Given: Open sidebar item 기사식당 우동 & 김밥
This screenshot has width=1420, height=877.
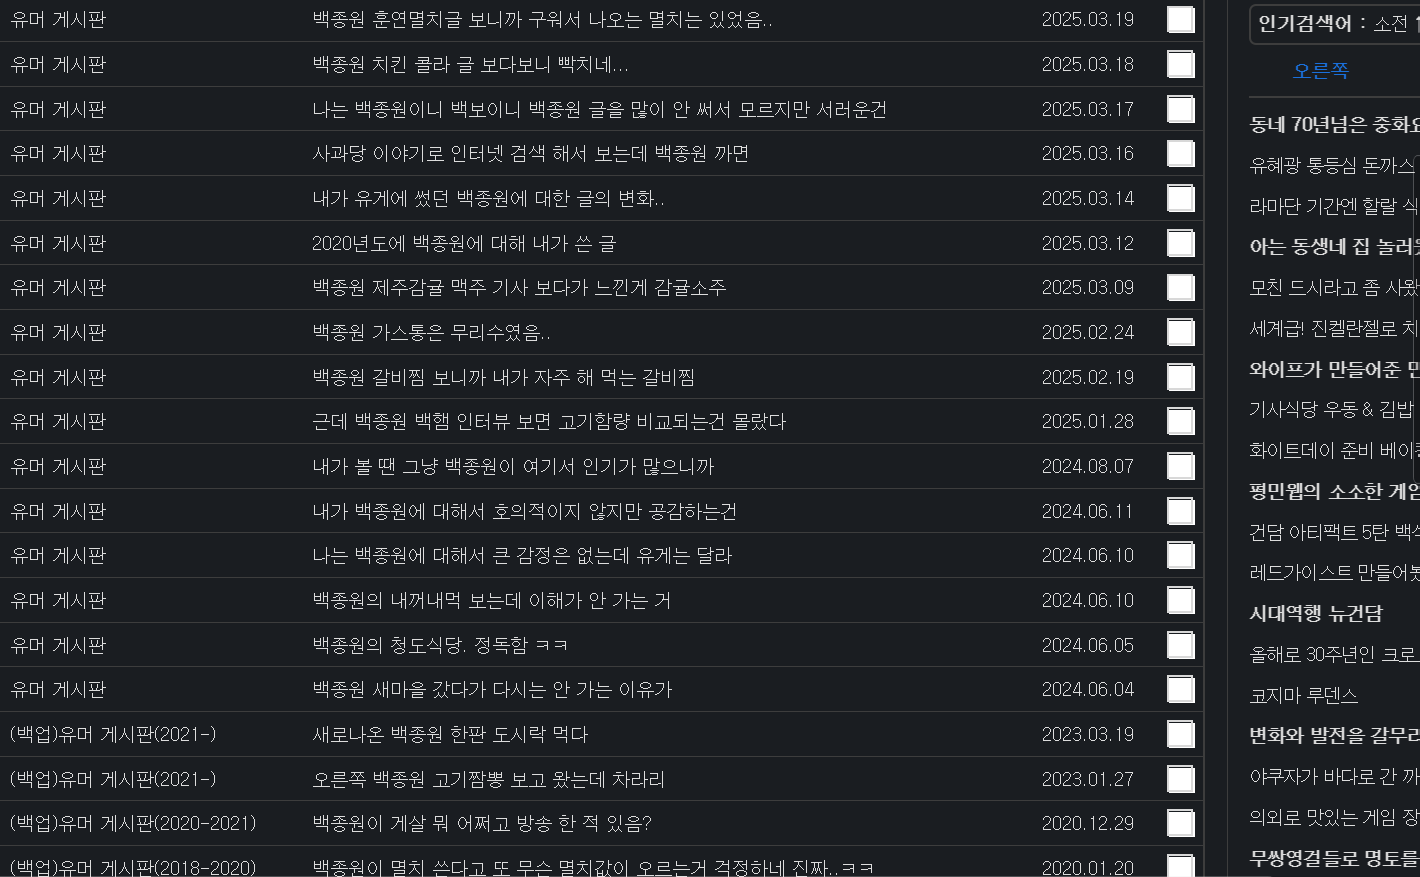Looking at the screenshot, I should click(x=1331, y=409).
